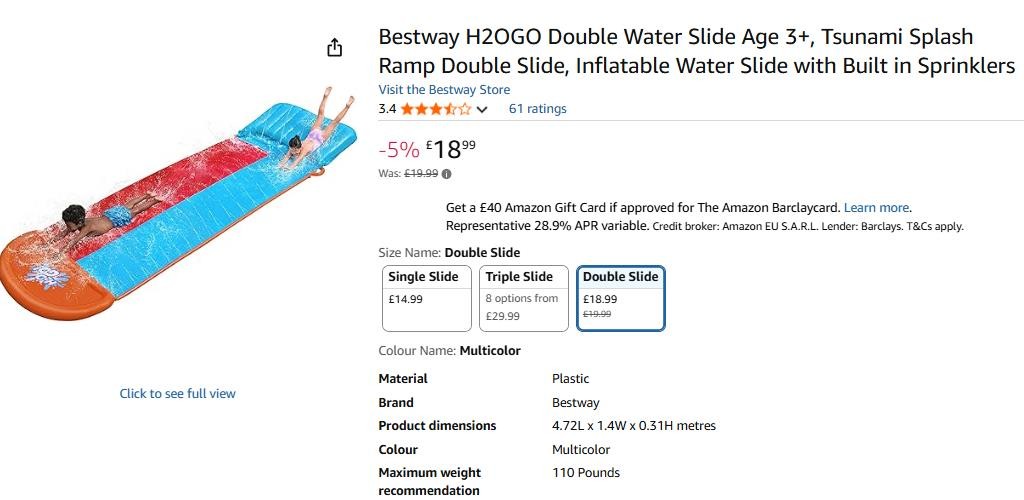Click the share icon above the product image
The image size is (1024, 500).
335,48
